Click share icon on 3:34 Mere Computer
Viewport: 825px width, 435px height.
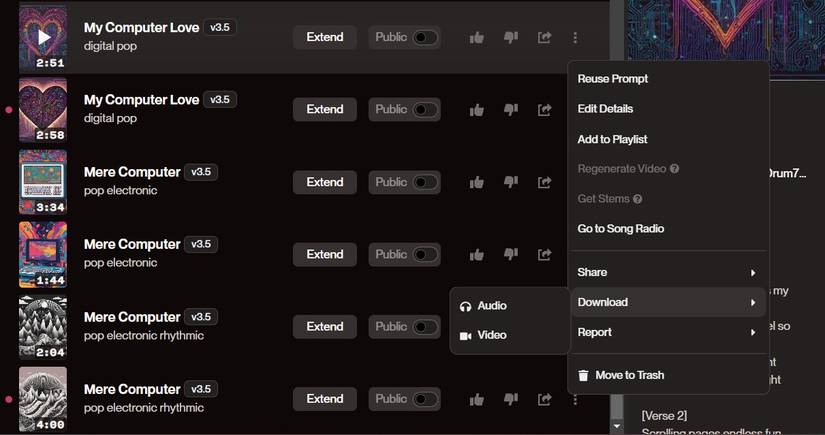(545, 183)
